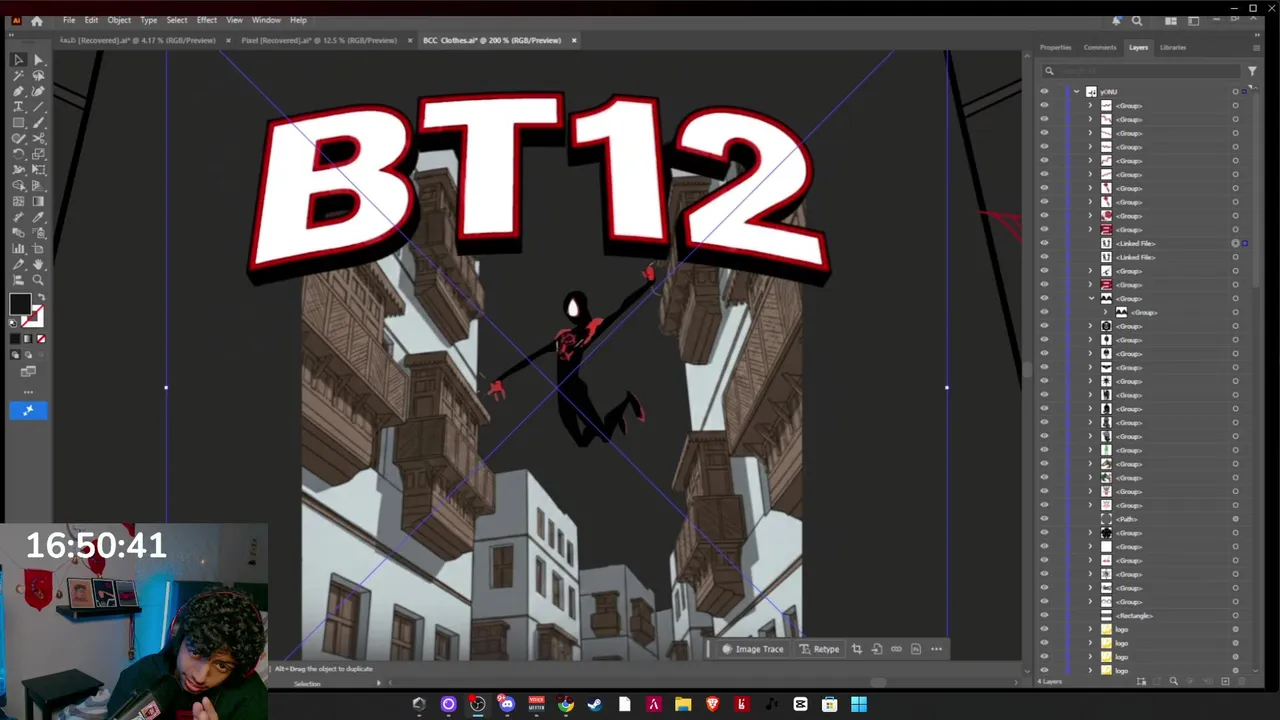The image size is (1280, 720).
Task: Switch to the Libraries panel tab
Action: tap(1173, 47)
